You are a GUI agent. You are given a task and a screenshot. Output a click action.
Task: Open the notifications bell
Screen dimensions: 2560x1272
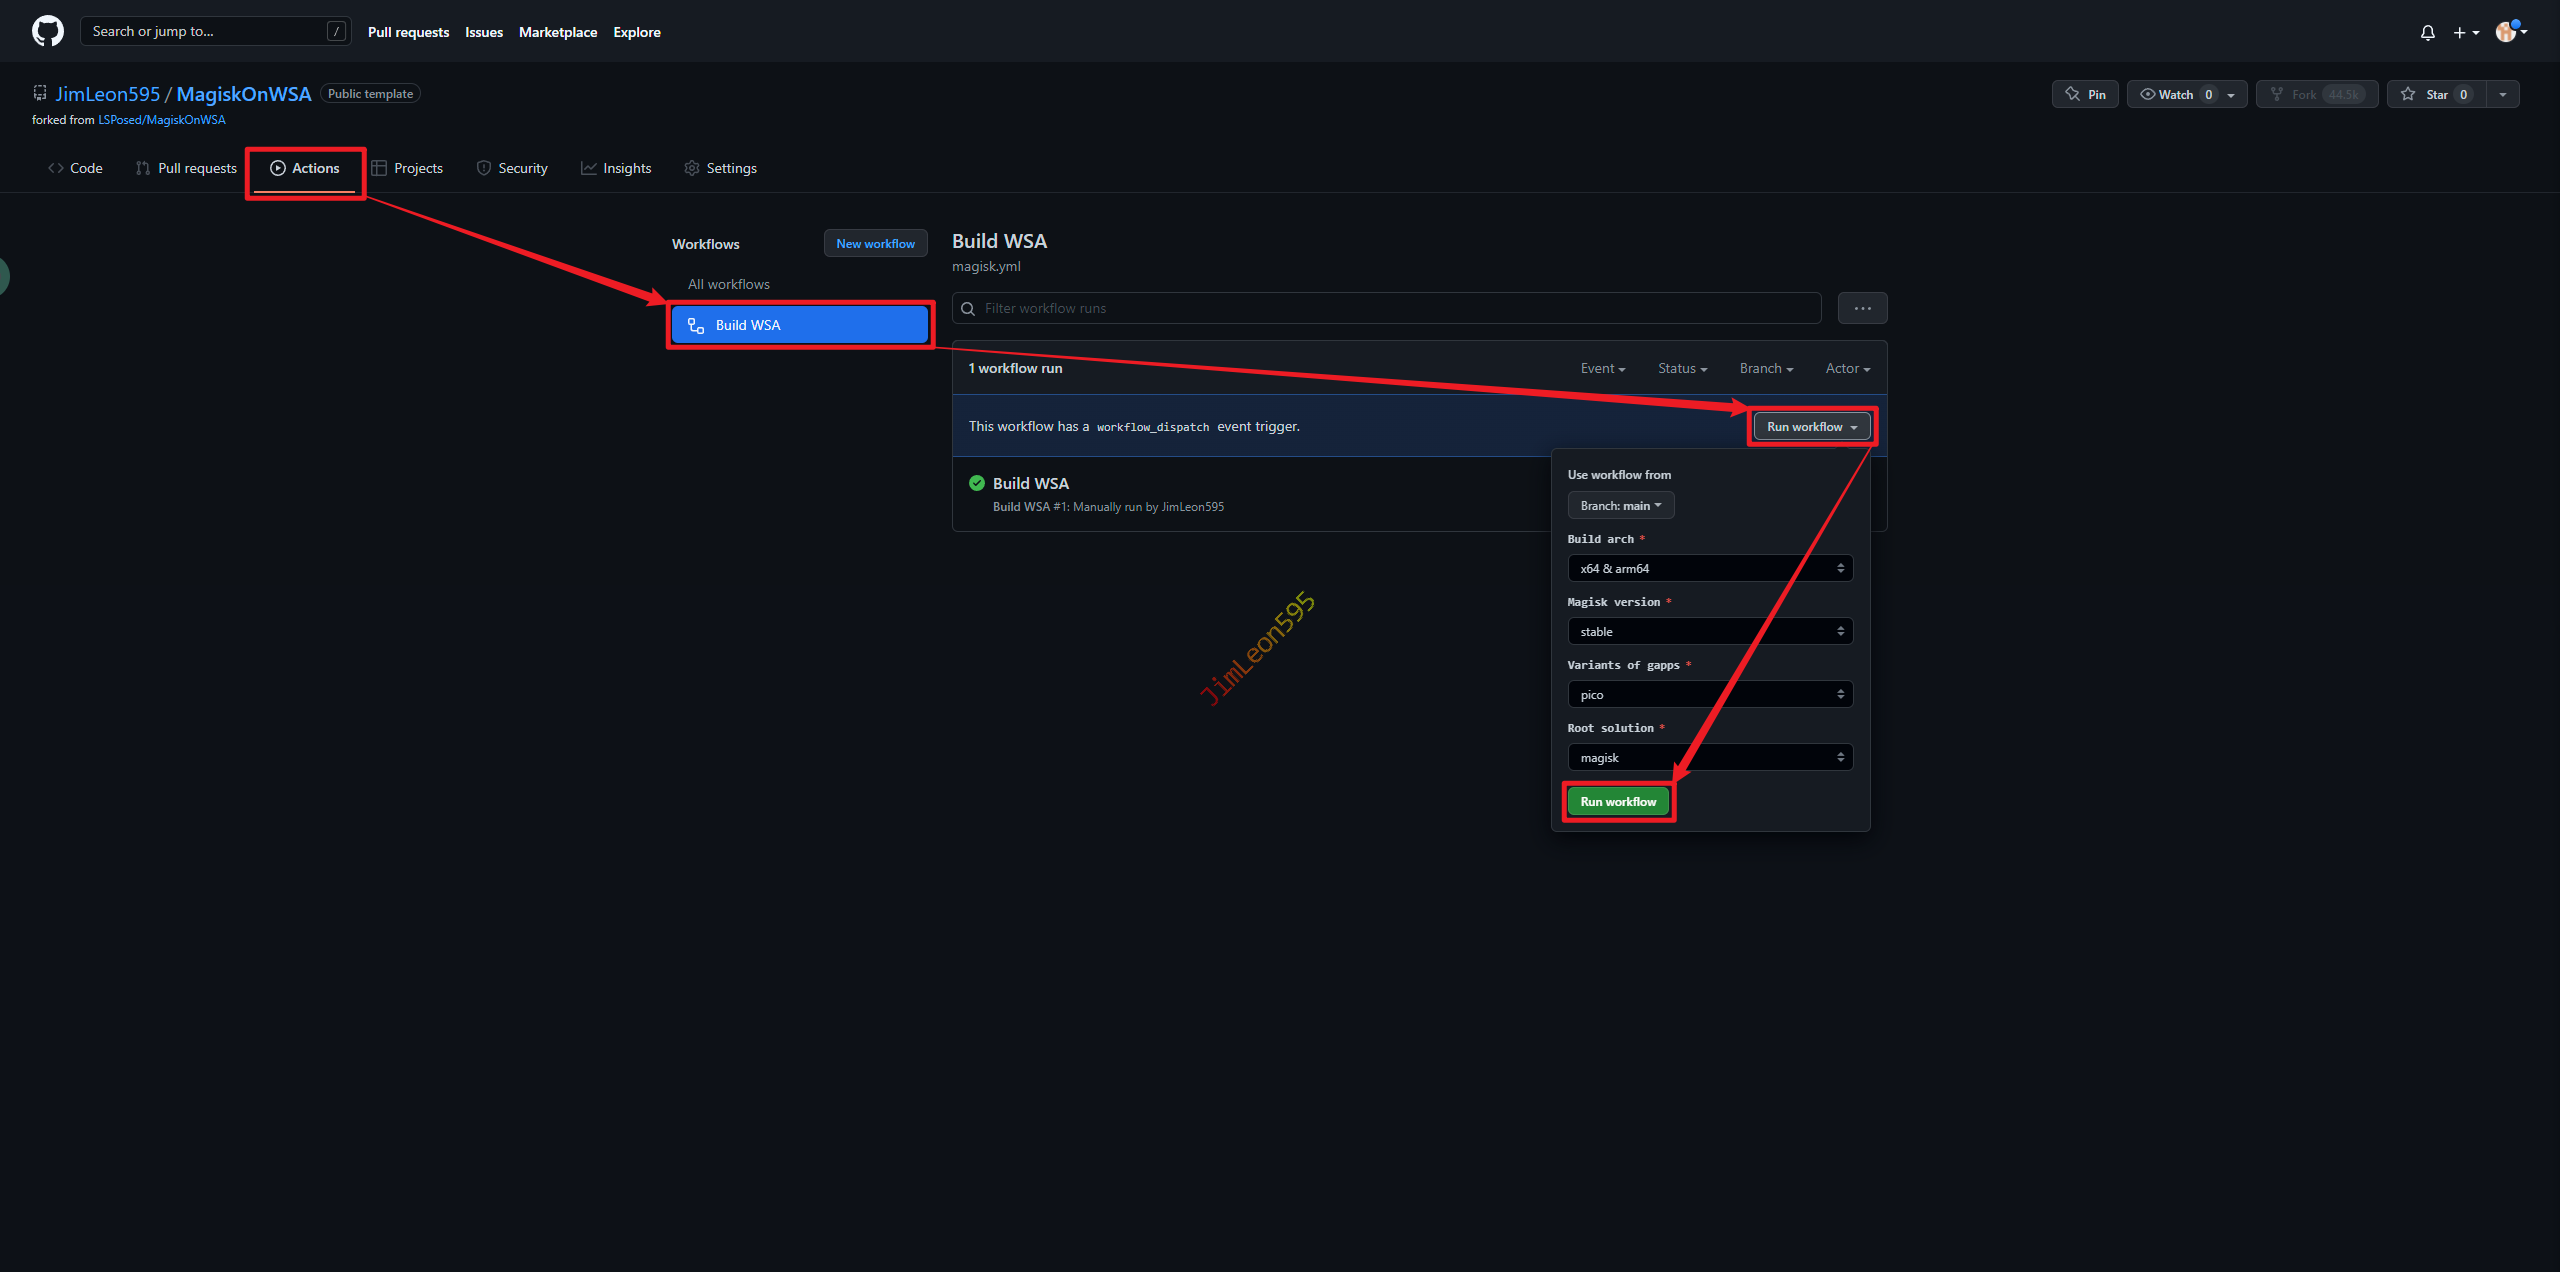pyautogui.click(x=2427, y=32)
